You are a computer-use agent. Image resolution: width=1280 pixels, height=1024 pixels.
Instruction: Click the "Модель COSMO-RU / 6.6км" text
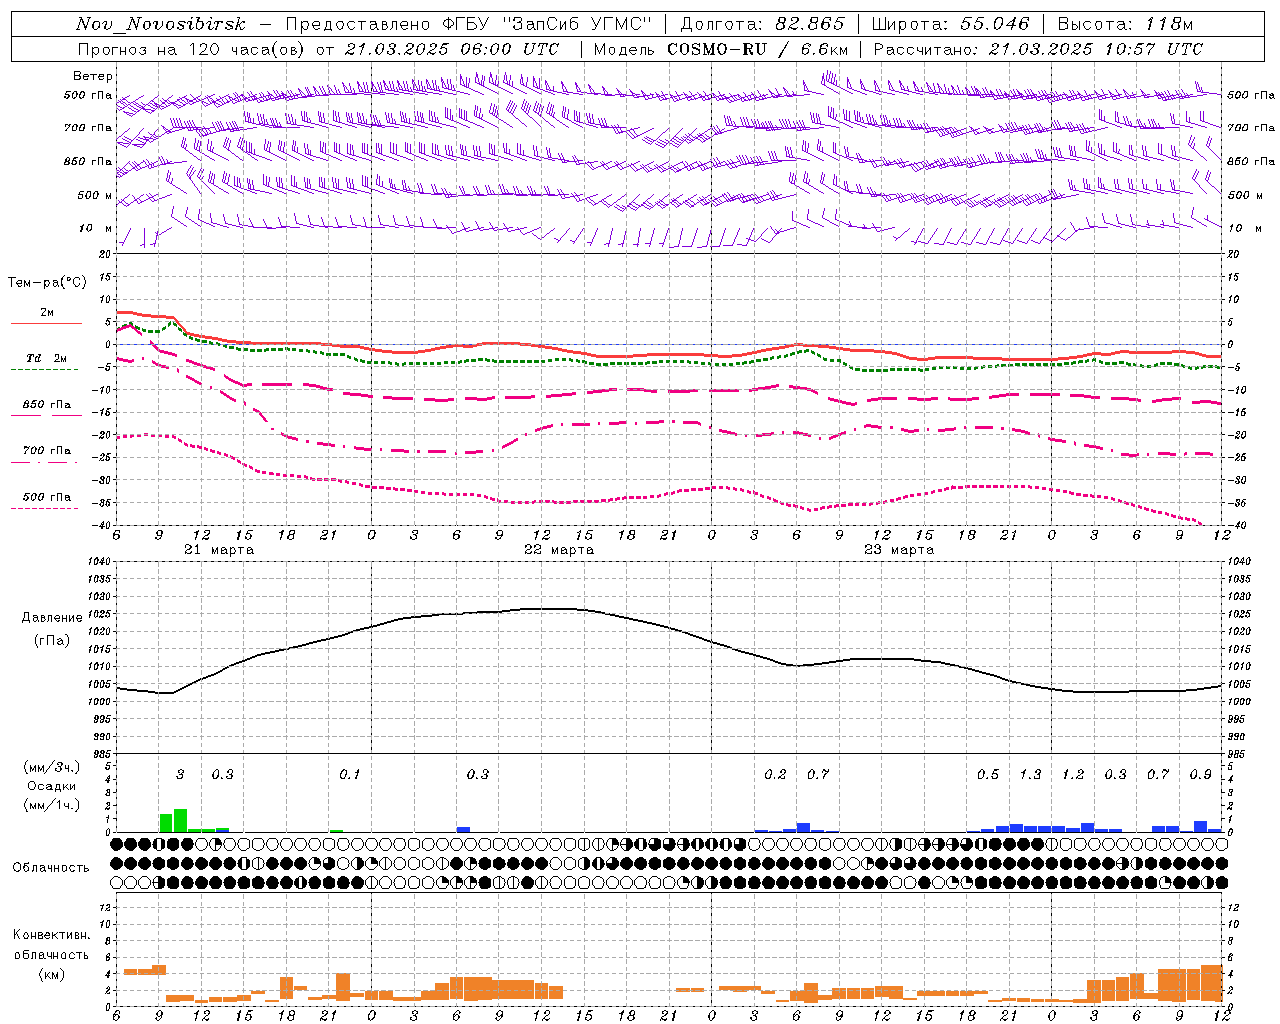click(x=721, y=49)
